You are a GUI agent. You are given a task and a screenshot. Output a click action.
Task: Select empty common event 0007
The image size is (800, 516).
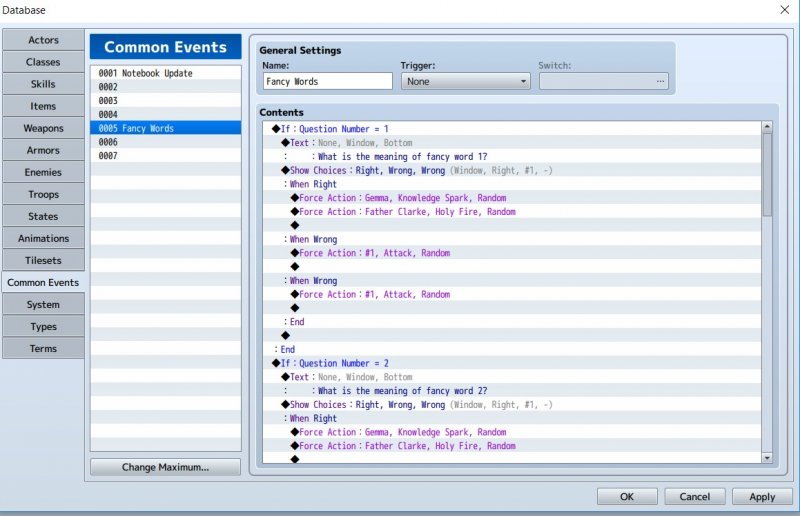(166, 156)
